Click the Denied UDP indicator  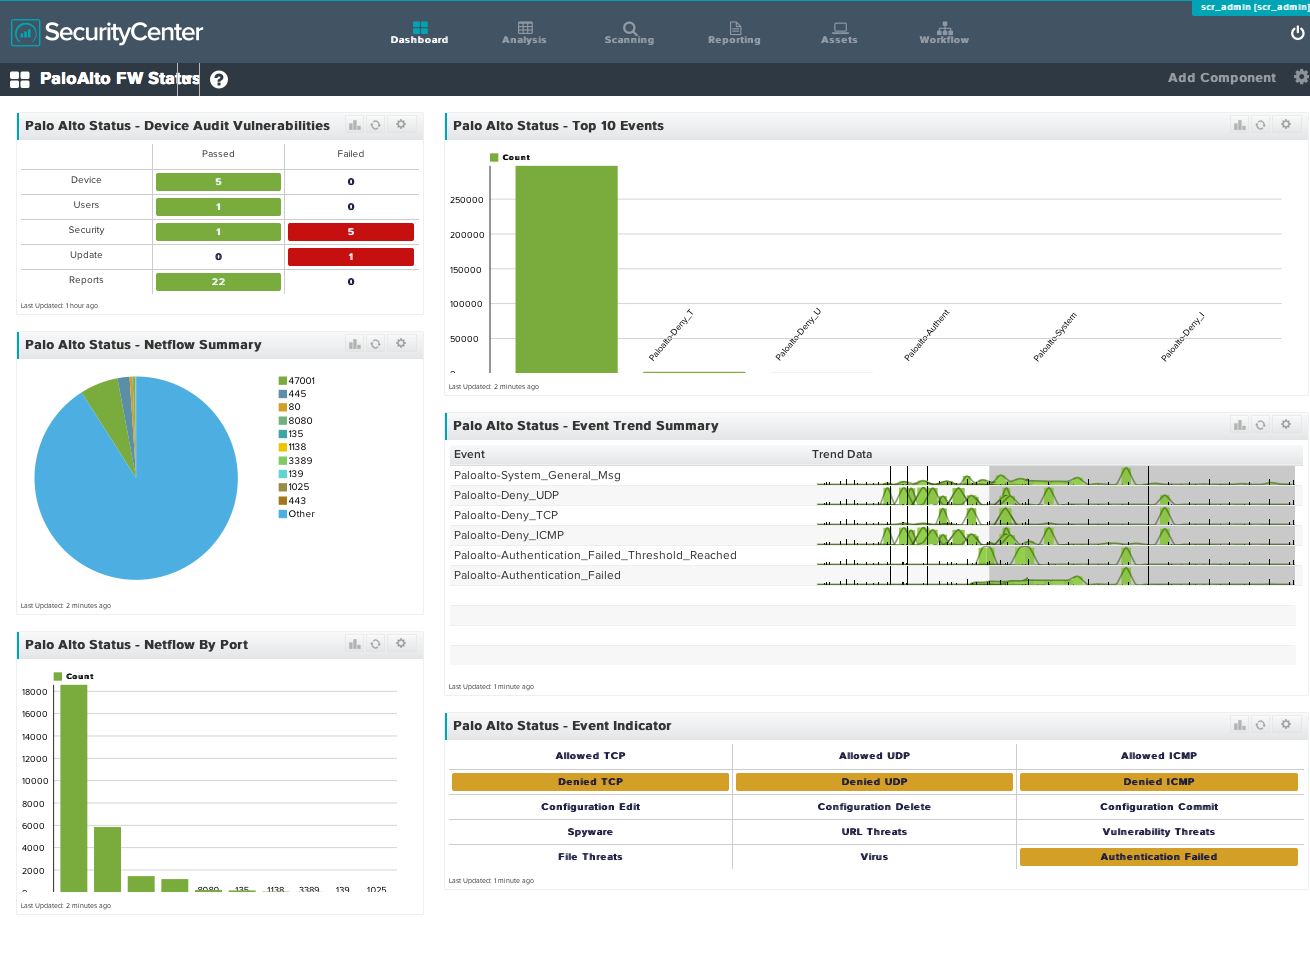click(874, 782)
